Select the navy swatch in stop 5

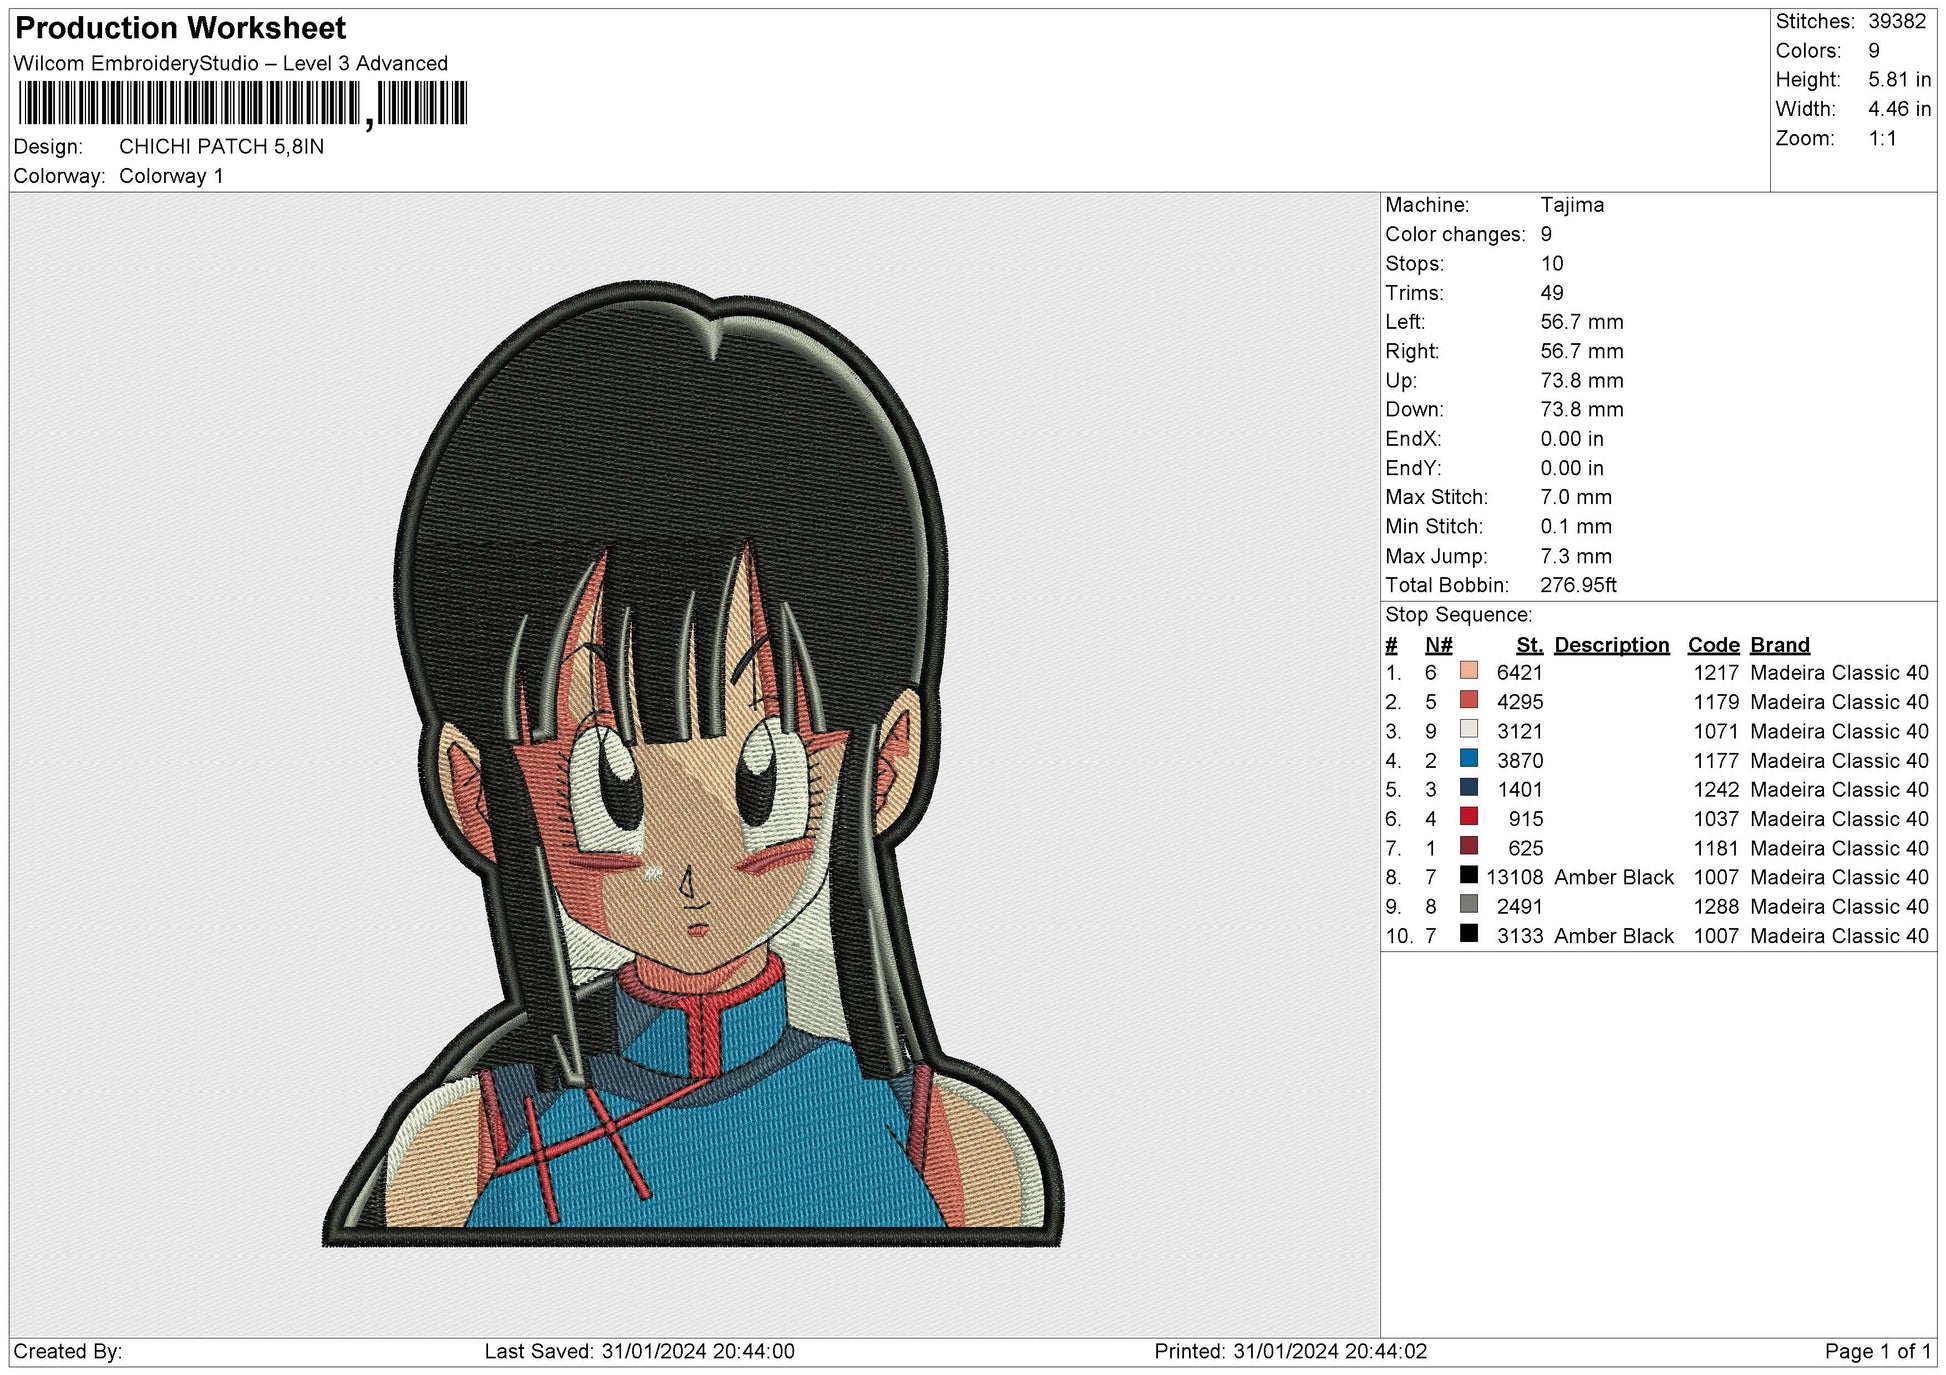click(1468, 788)
